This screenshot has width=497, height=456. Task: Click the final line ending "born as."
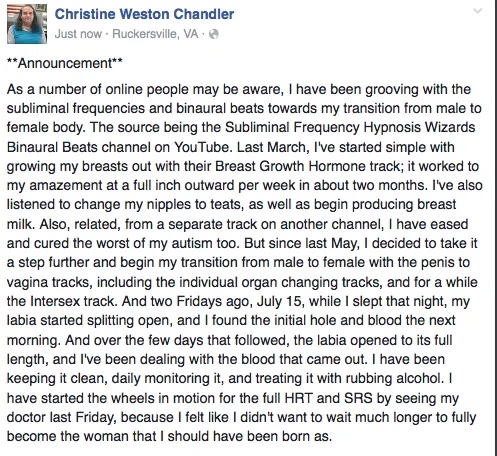click(x=169, y=437)
